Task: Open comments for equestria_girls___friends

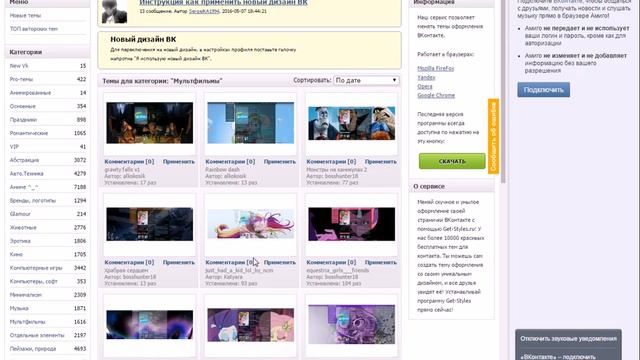Action: coord(331,262)
